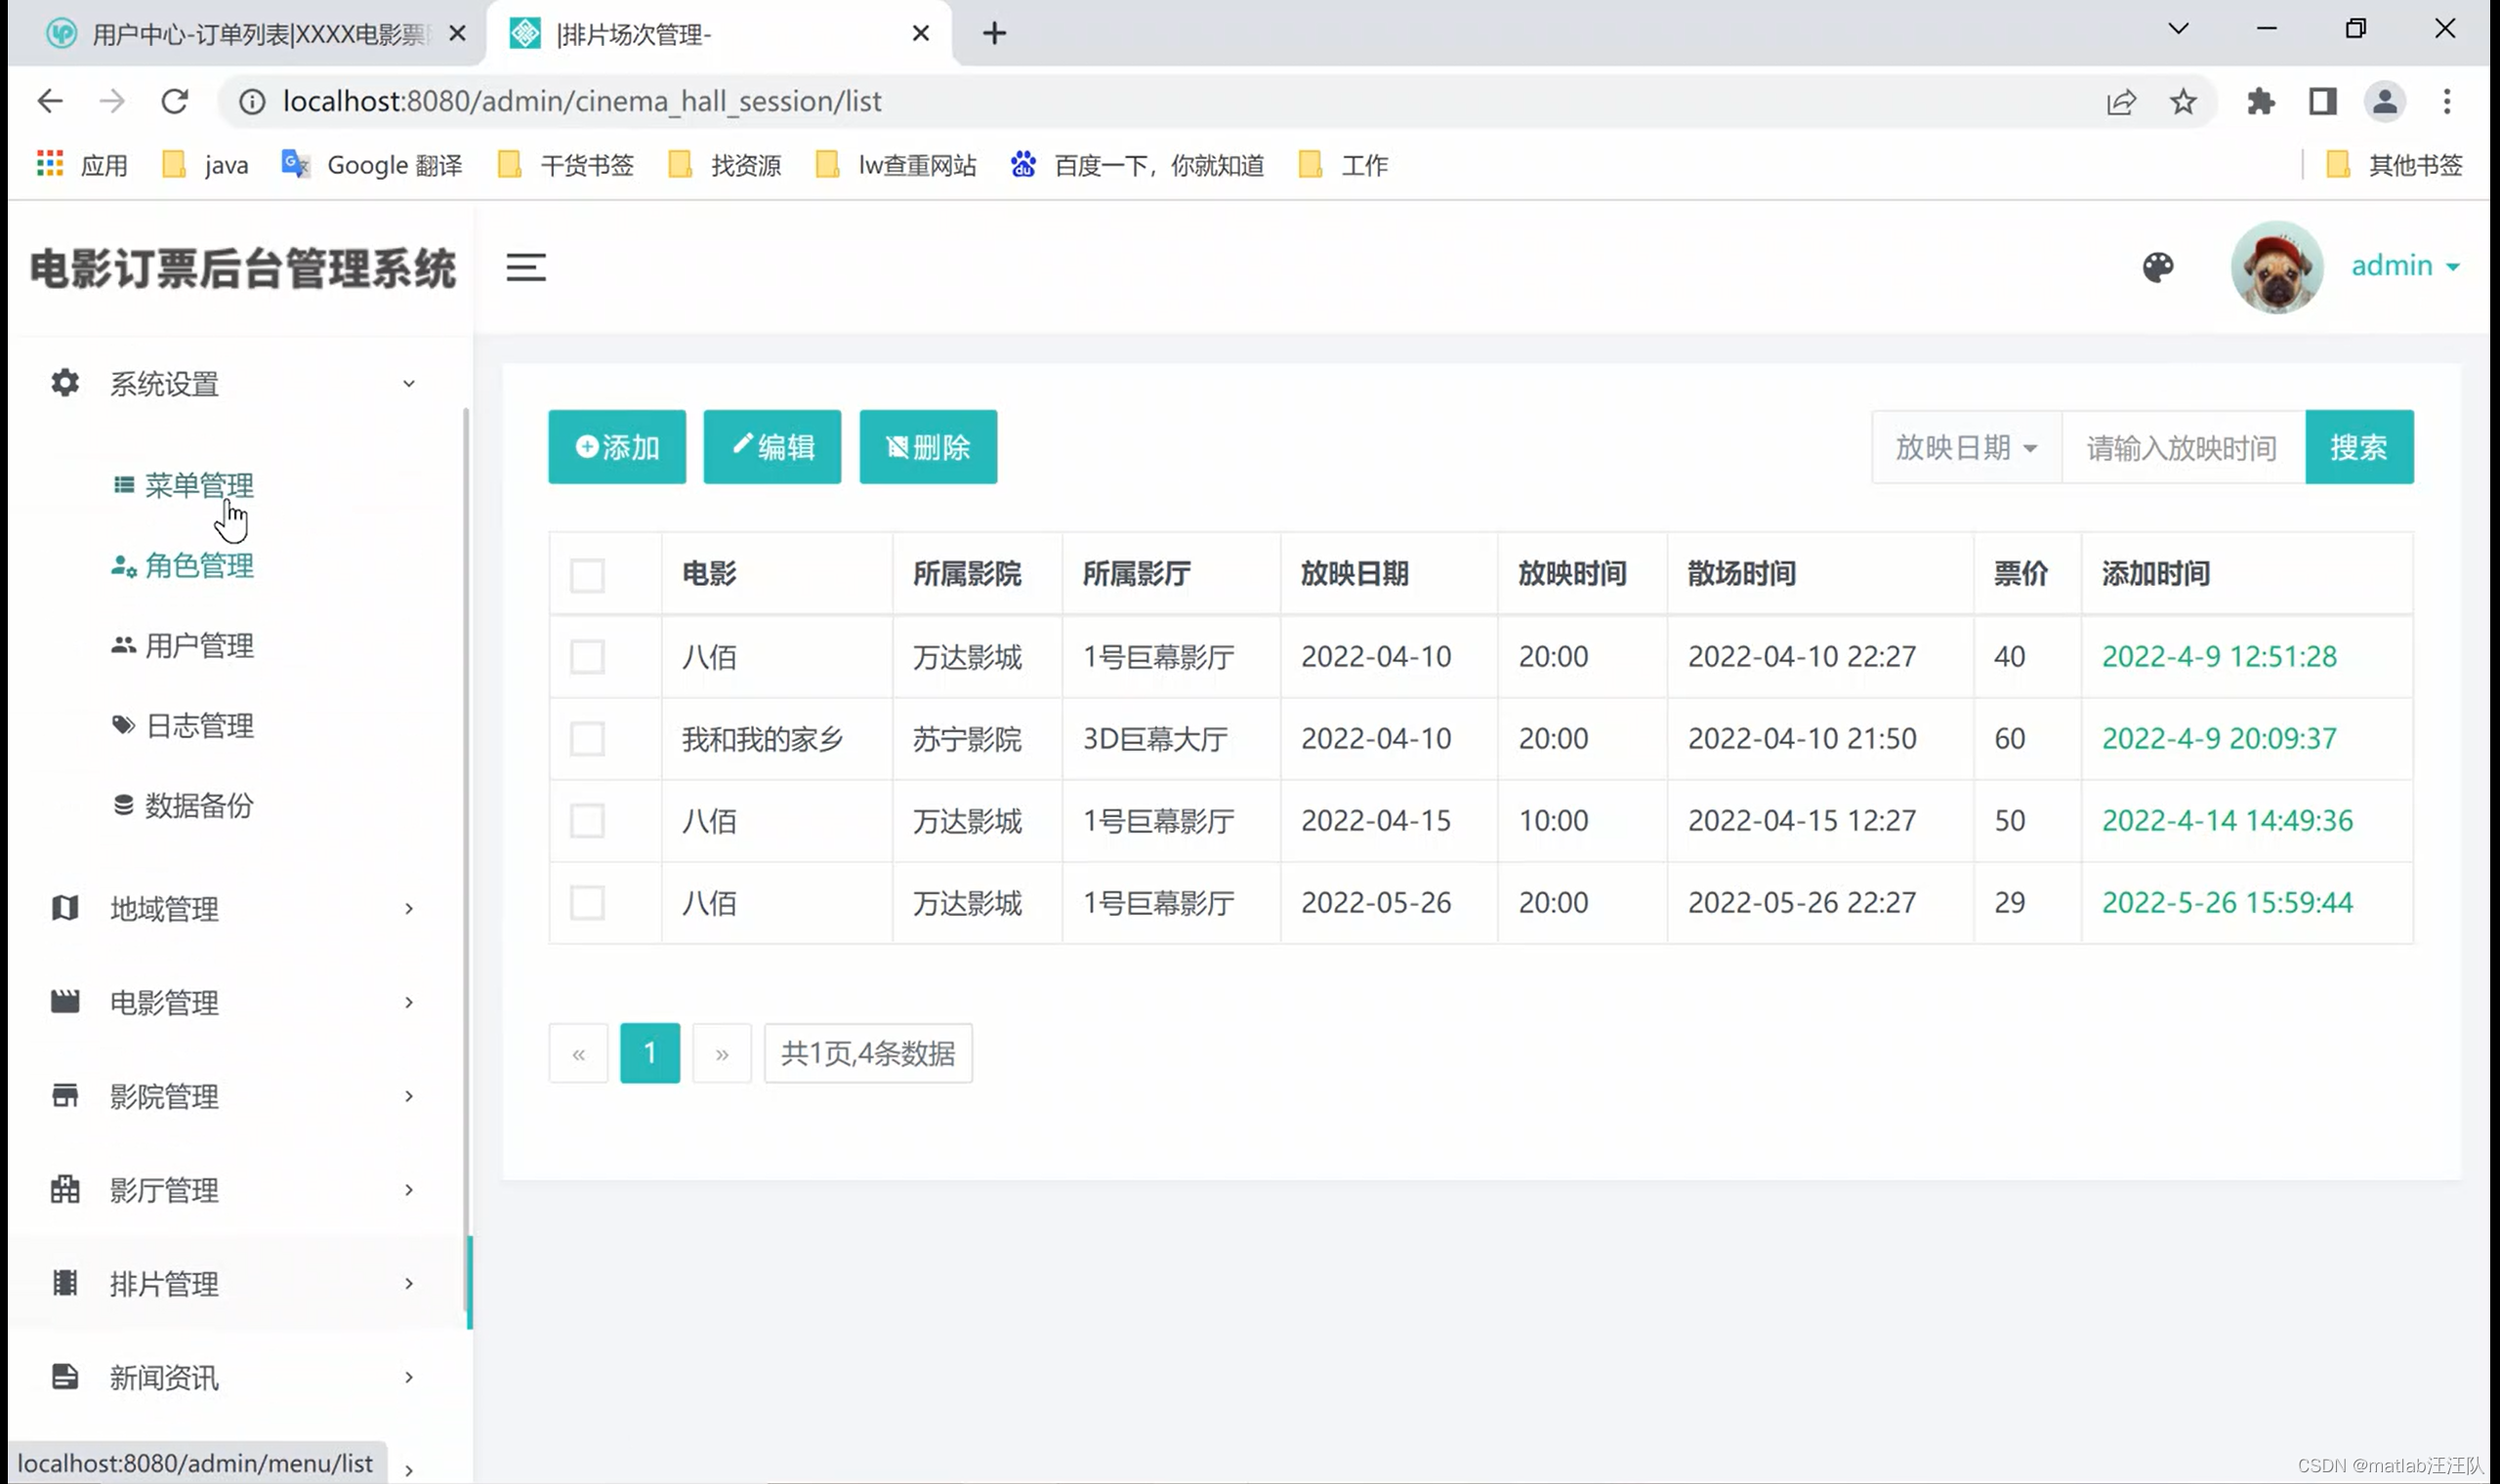Image resolution: width=2500 pixels, height=1484 pixels.
Task: Select the checkbox for the 2022-05-26 session
Action: coord(587,903)
